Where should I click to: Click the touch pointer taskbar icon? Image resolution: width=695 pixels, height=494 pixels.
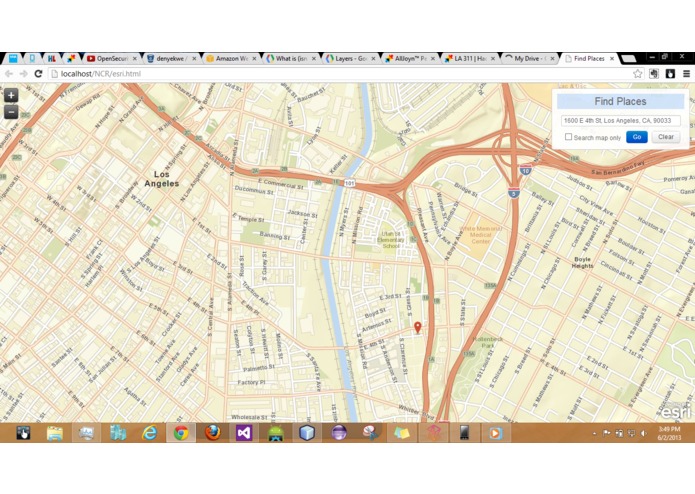click(x=23, y=433)
